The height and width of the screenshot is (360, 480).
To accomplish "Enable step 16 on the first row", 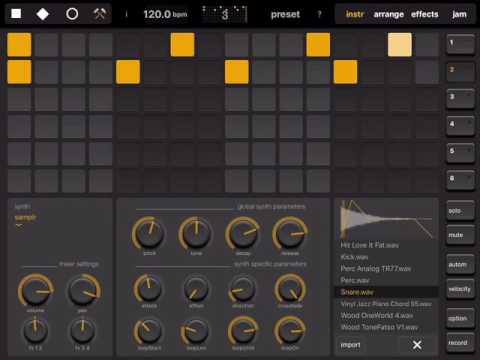I will [x=427, y=44].
